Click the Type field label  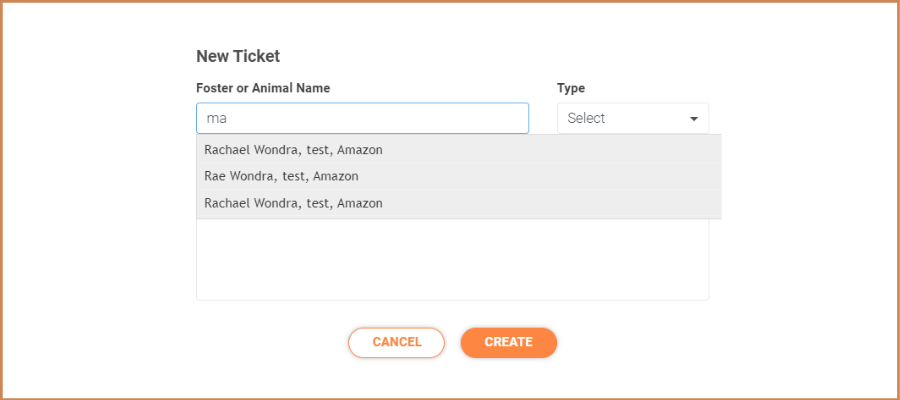(571, 88)
